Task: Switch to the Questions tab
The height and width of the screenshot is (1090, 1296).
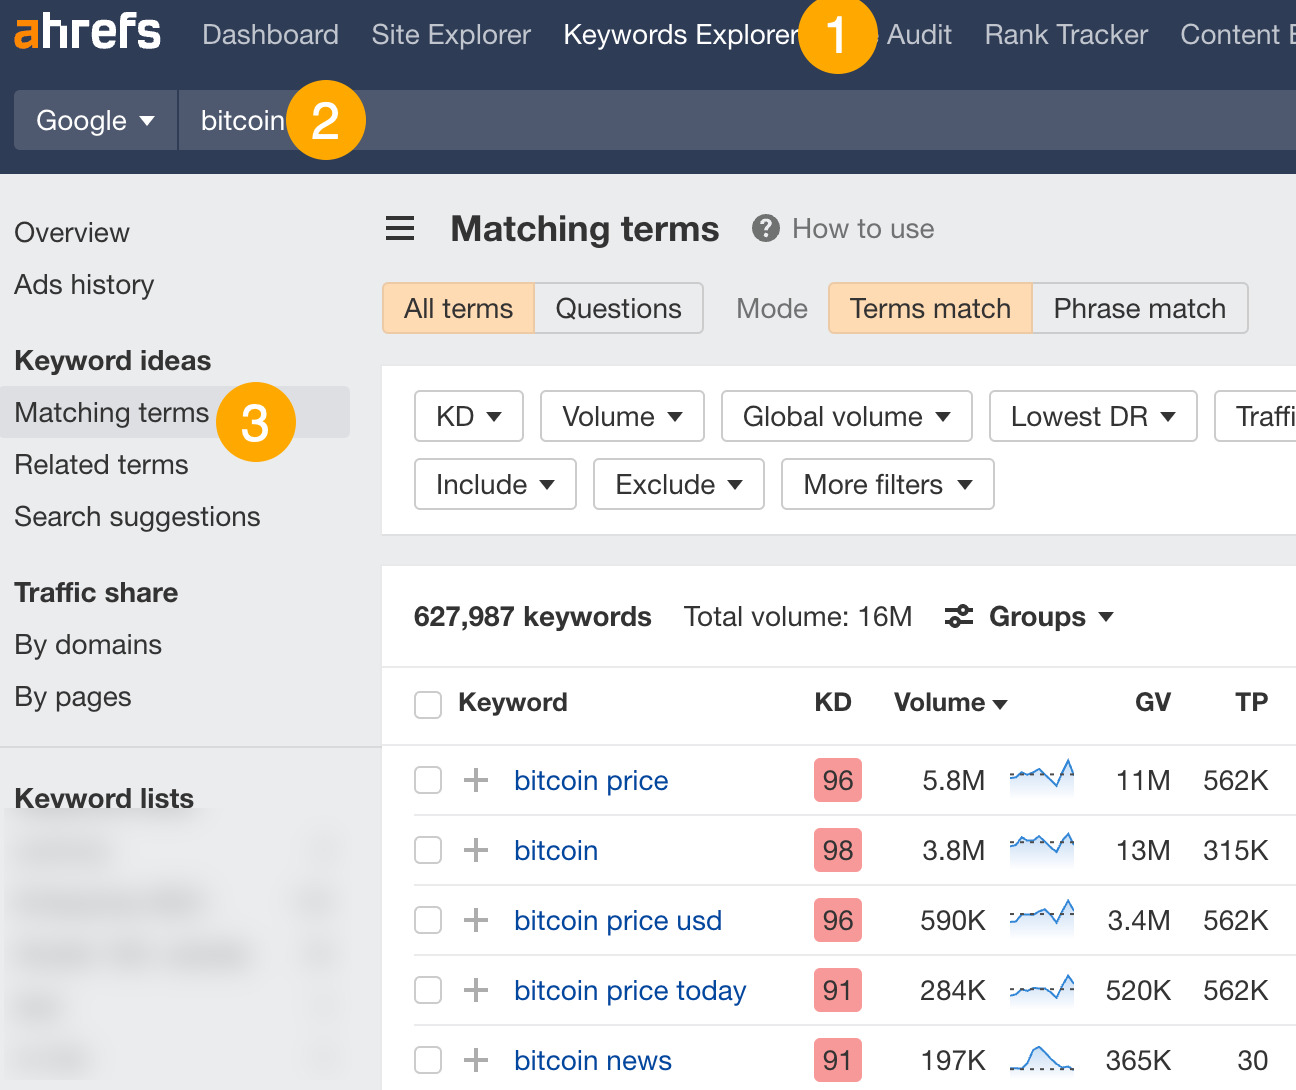Action: tap(618, 308)
